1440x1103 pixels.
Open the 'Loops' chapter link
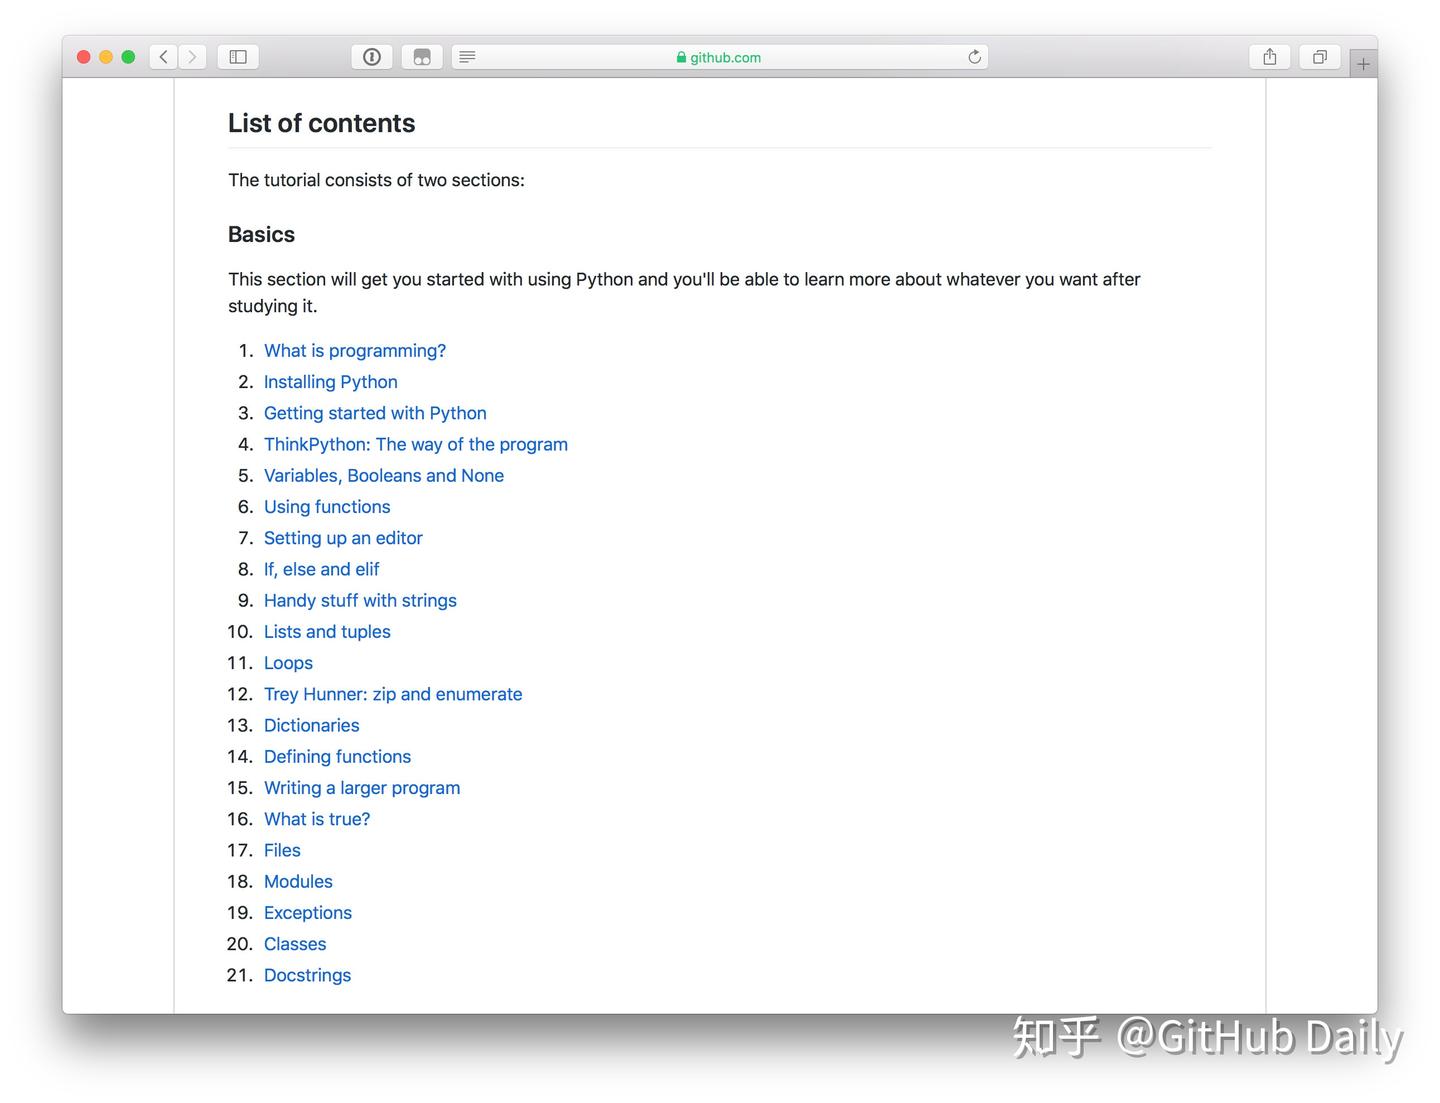288,662
